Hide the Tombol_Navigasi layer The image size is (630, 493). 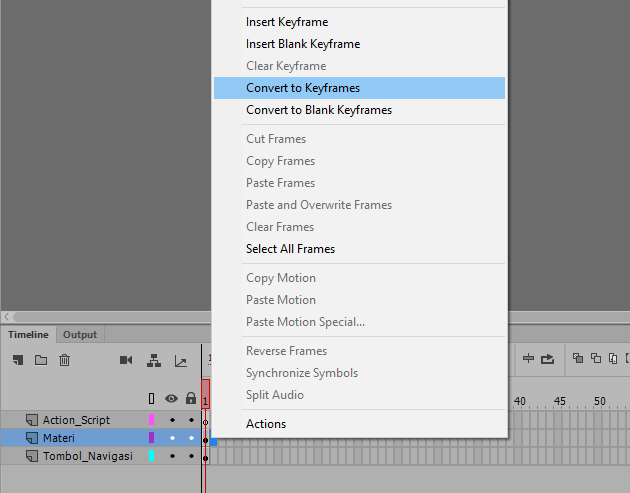tap(172, 456)
